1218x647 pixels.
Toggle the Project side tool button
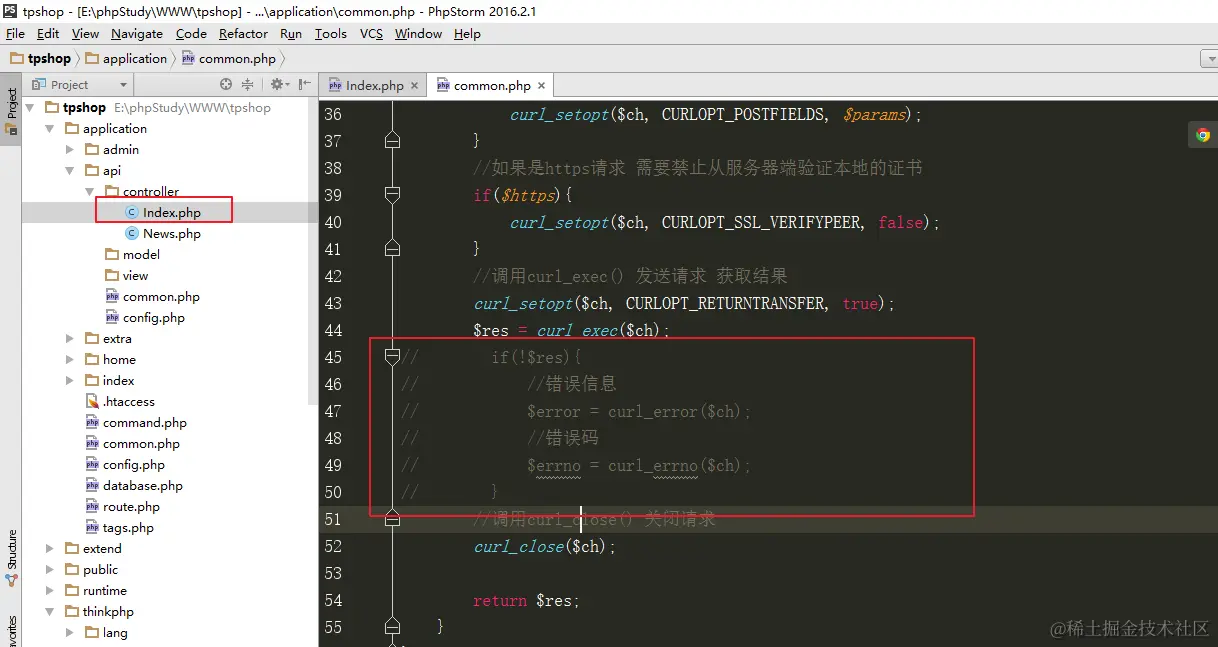pos(11,110)
